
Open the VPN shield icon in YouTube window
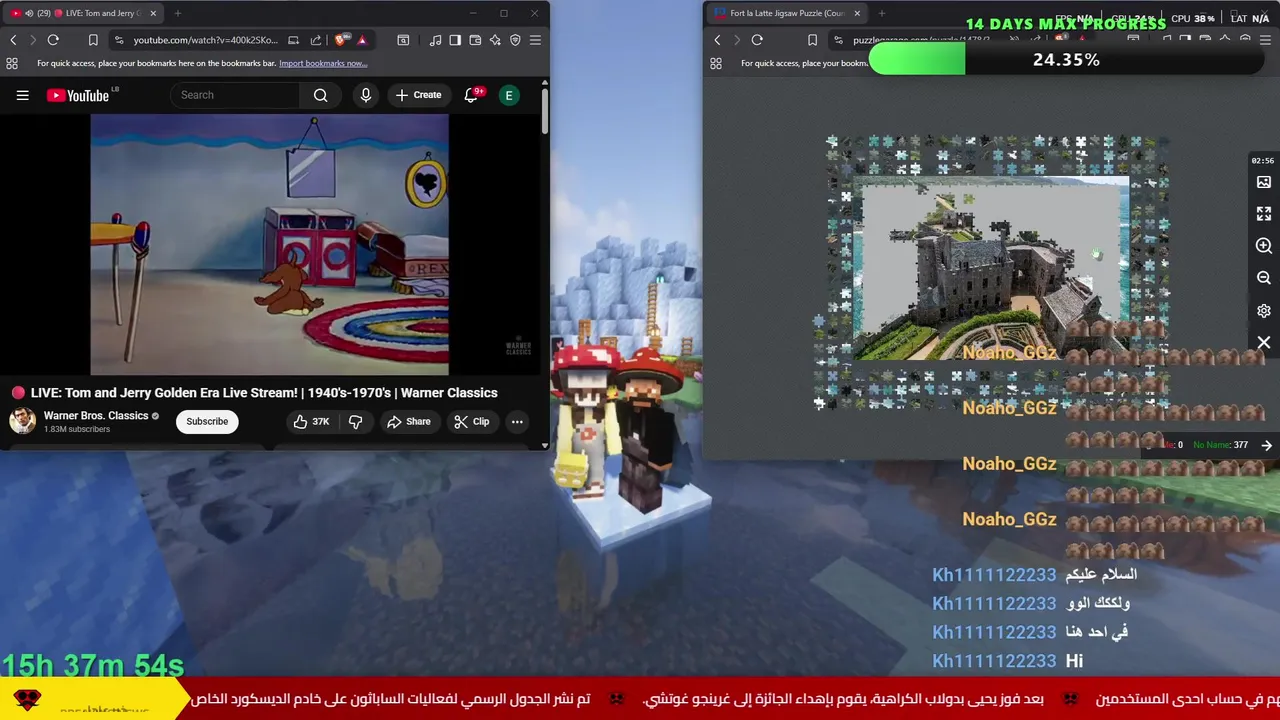tap(515, 40)
